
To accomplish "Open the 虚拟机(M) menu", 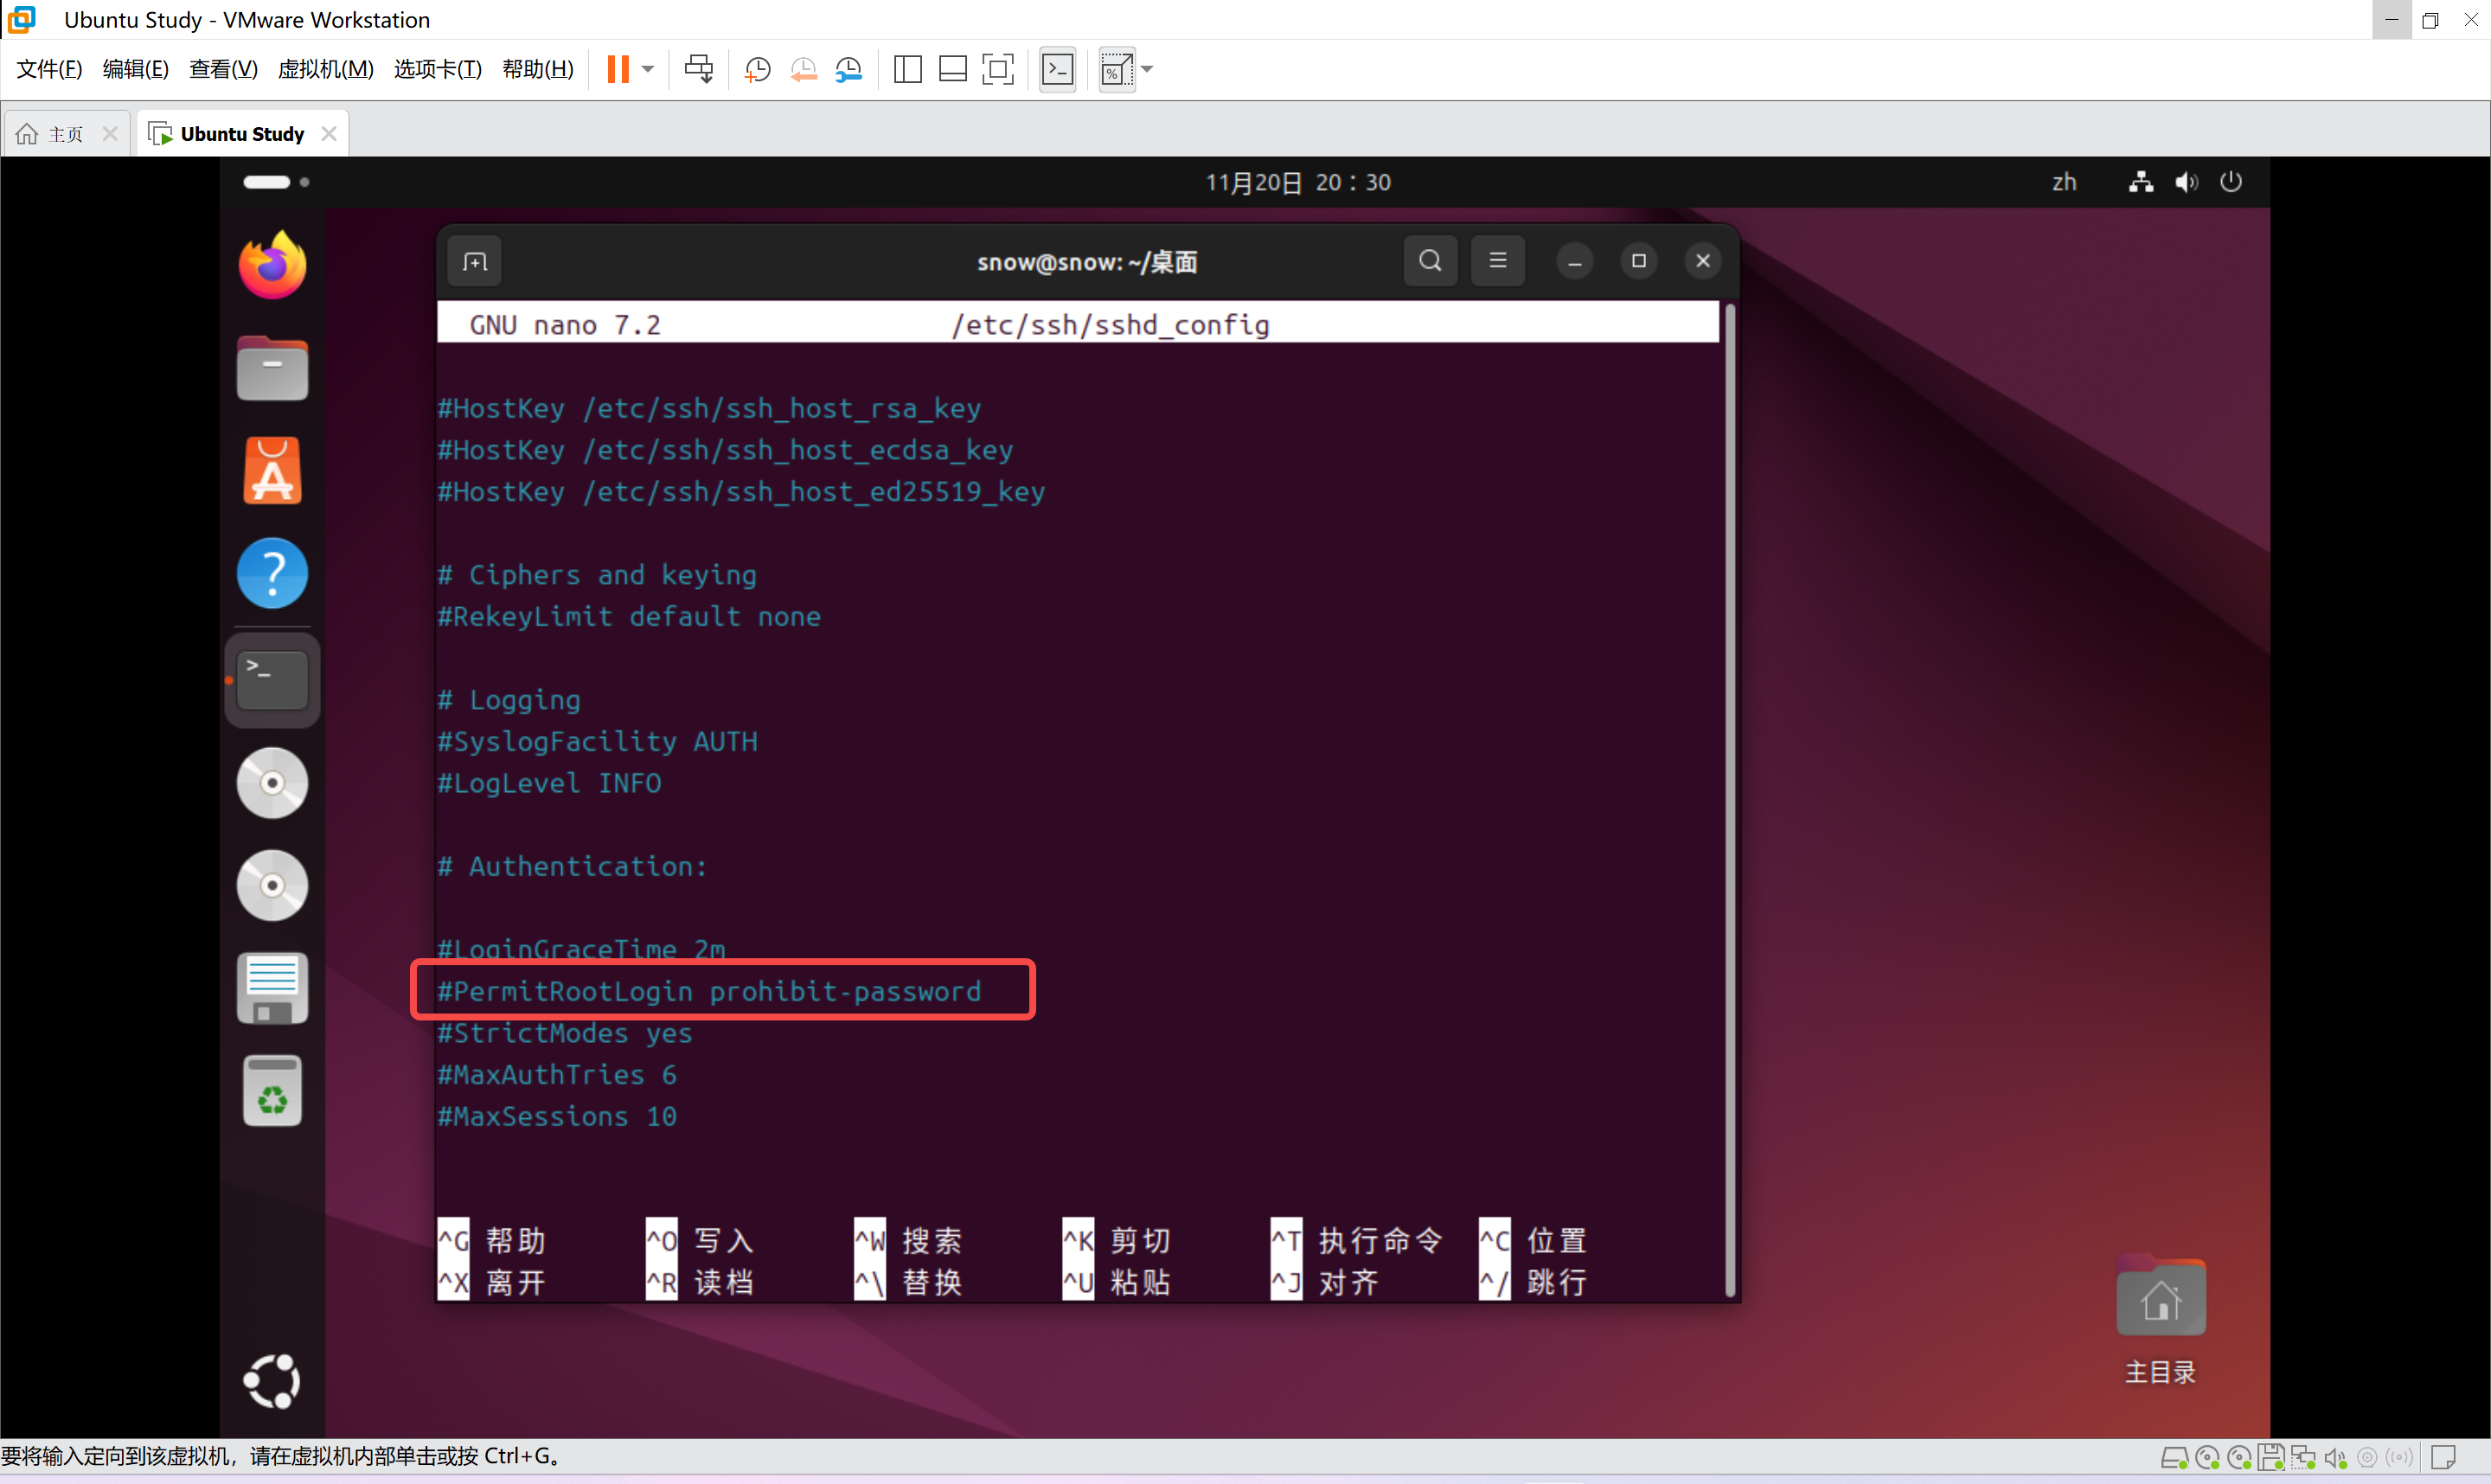I will (325, 69).
